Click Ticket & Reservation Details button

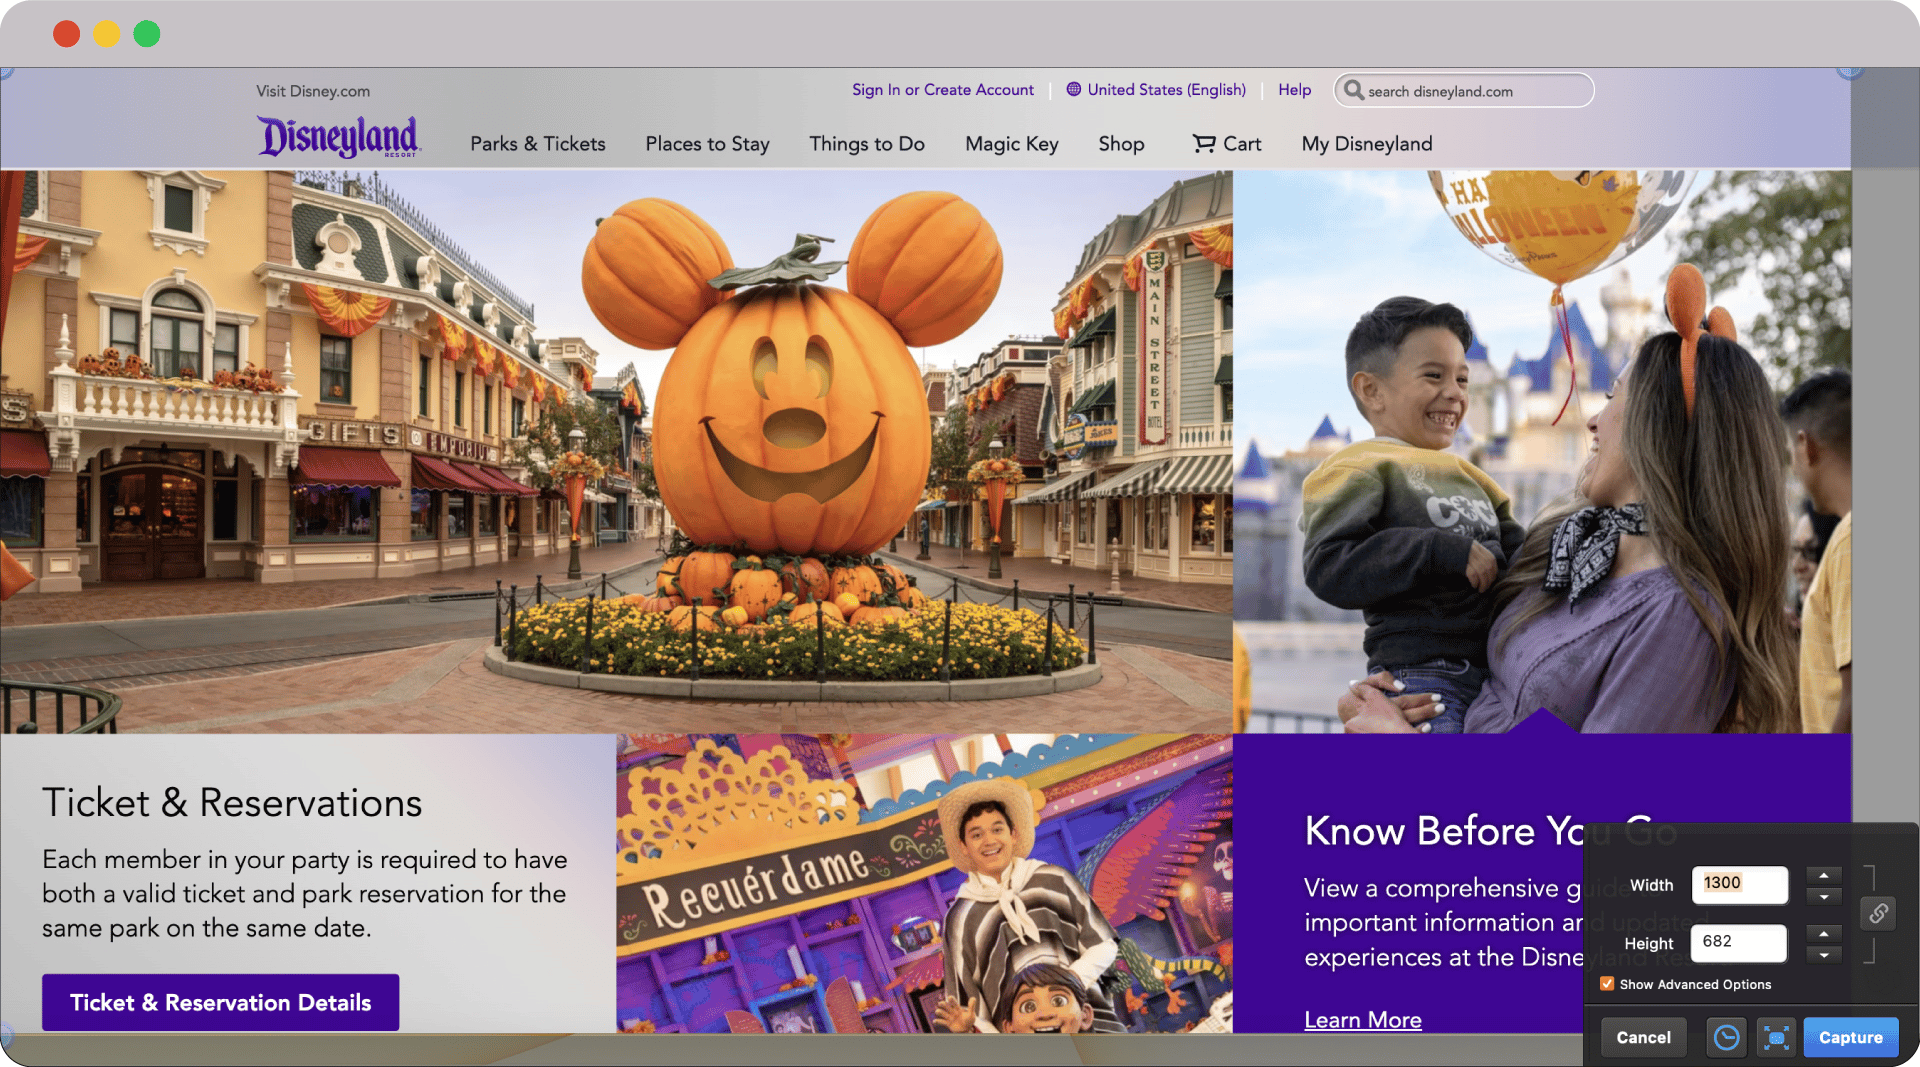coord(220,1002)
